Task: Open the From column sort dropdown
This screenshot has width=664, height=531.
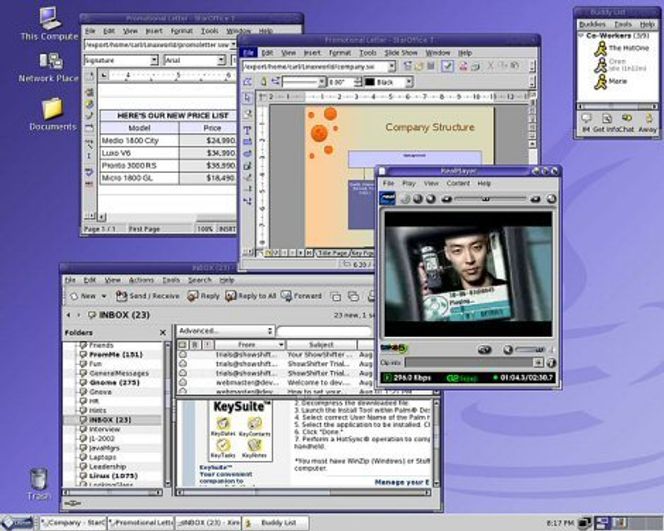Action: (281, 345)
